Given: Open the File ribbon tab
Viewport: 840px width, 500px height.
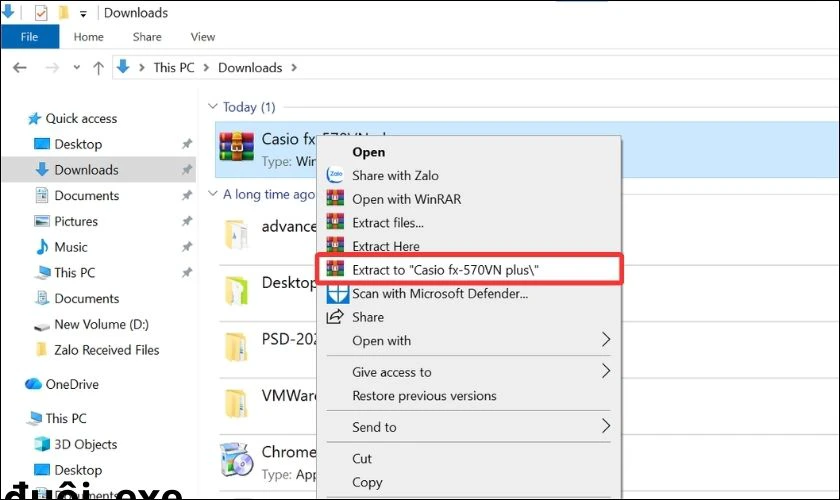Looking at the screenshot, I should point(29,37).
